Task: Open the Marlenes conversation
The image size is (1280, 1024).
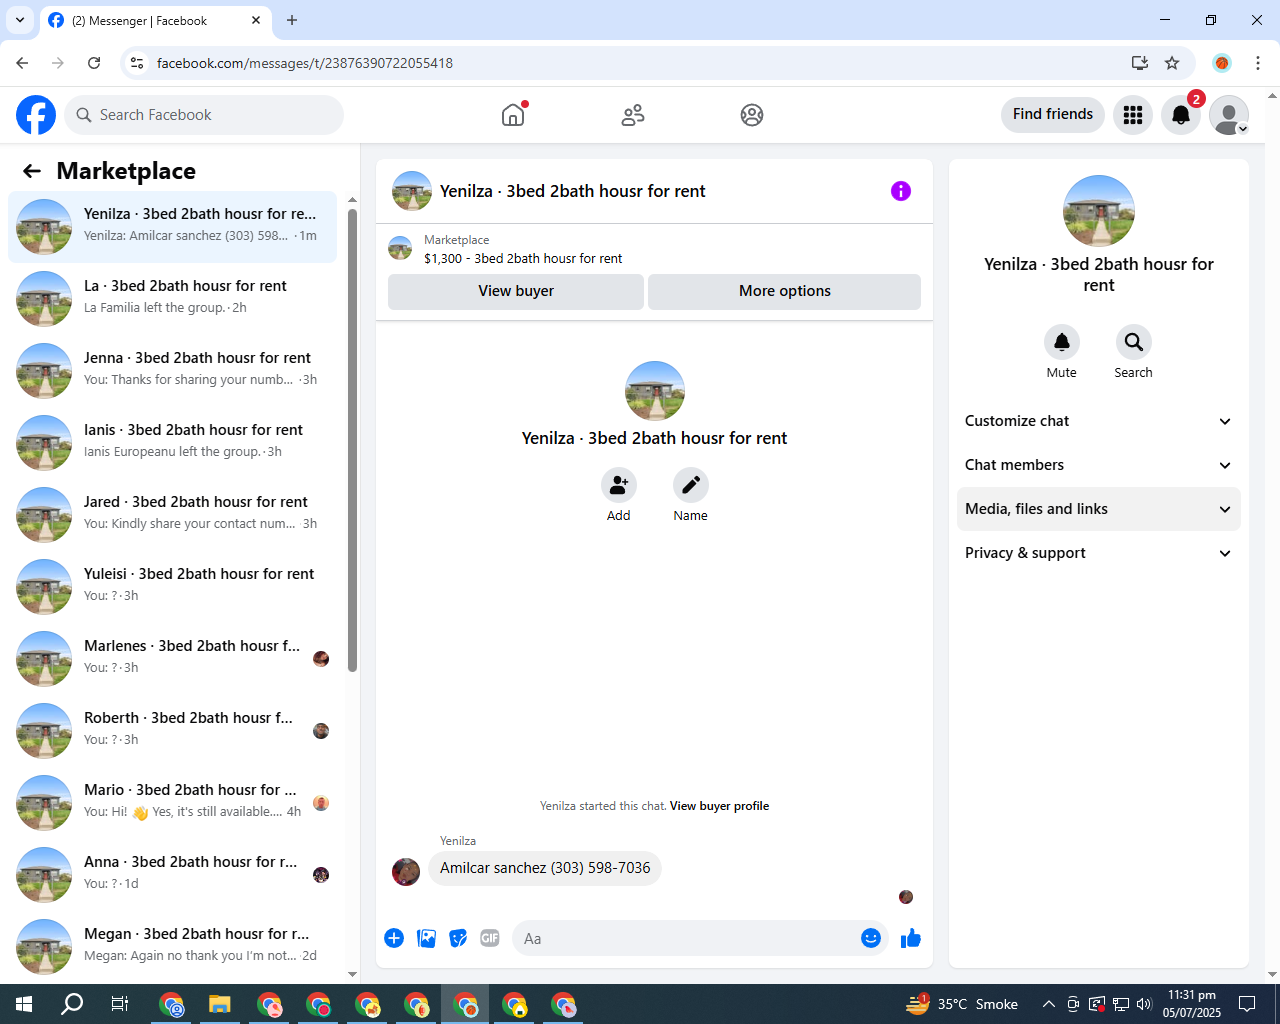Action: (172, 659)
